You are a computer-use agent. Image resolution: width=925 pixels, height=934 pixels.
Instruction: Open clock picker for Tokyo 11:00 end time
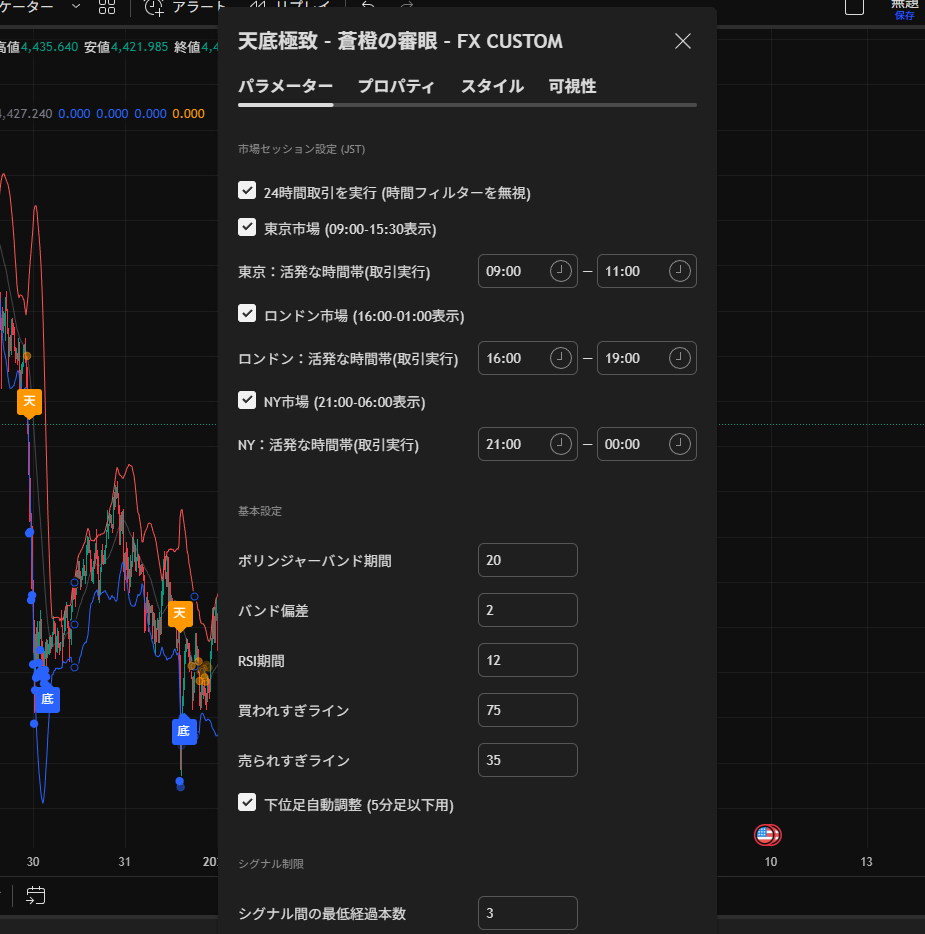(680, 271)
